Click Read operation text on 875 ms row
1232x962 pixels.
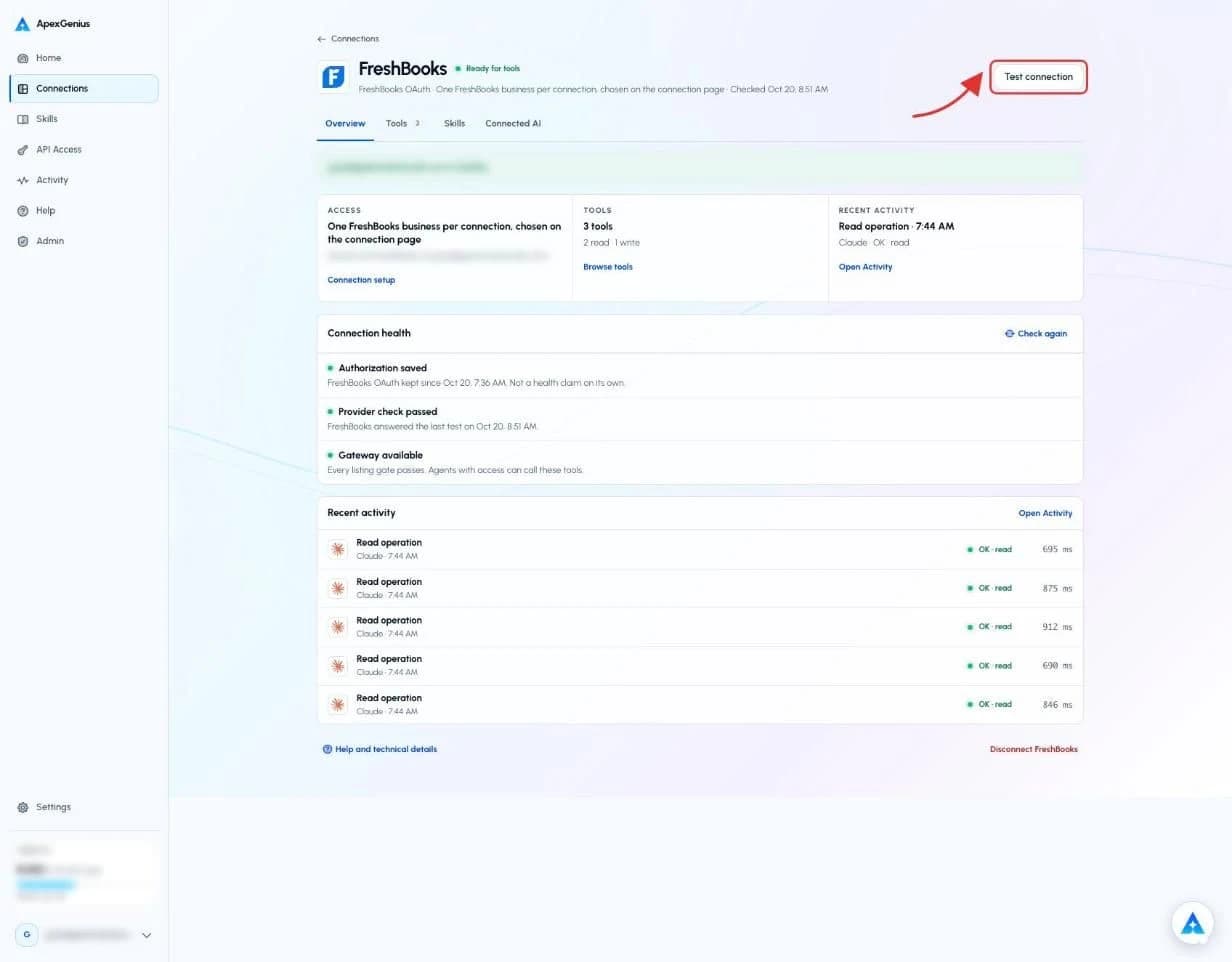point(389,582)
